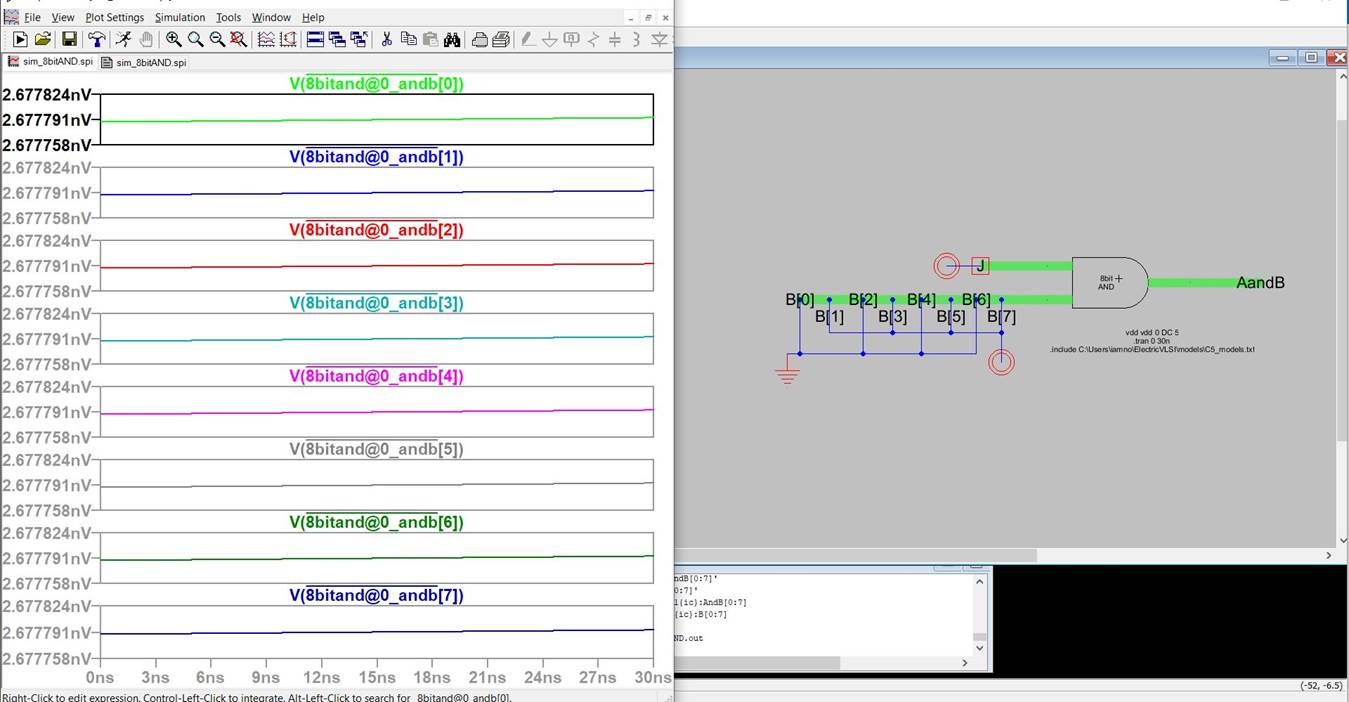Click the 30ns time axis label
Viewport: 1349px width, 702px height.
[653, 677]
